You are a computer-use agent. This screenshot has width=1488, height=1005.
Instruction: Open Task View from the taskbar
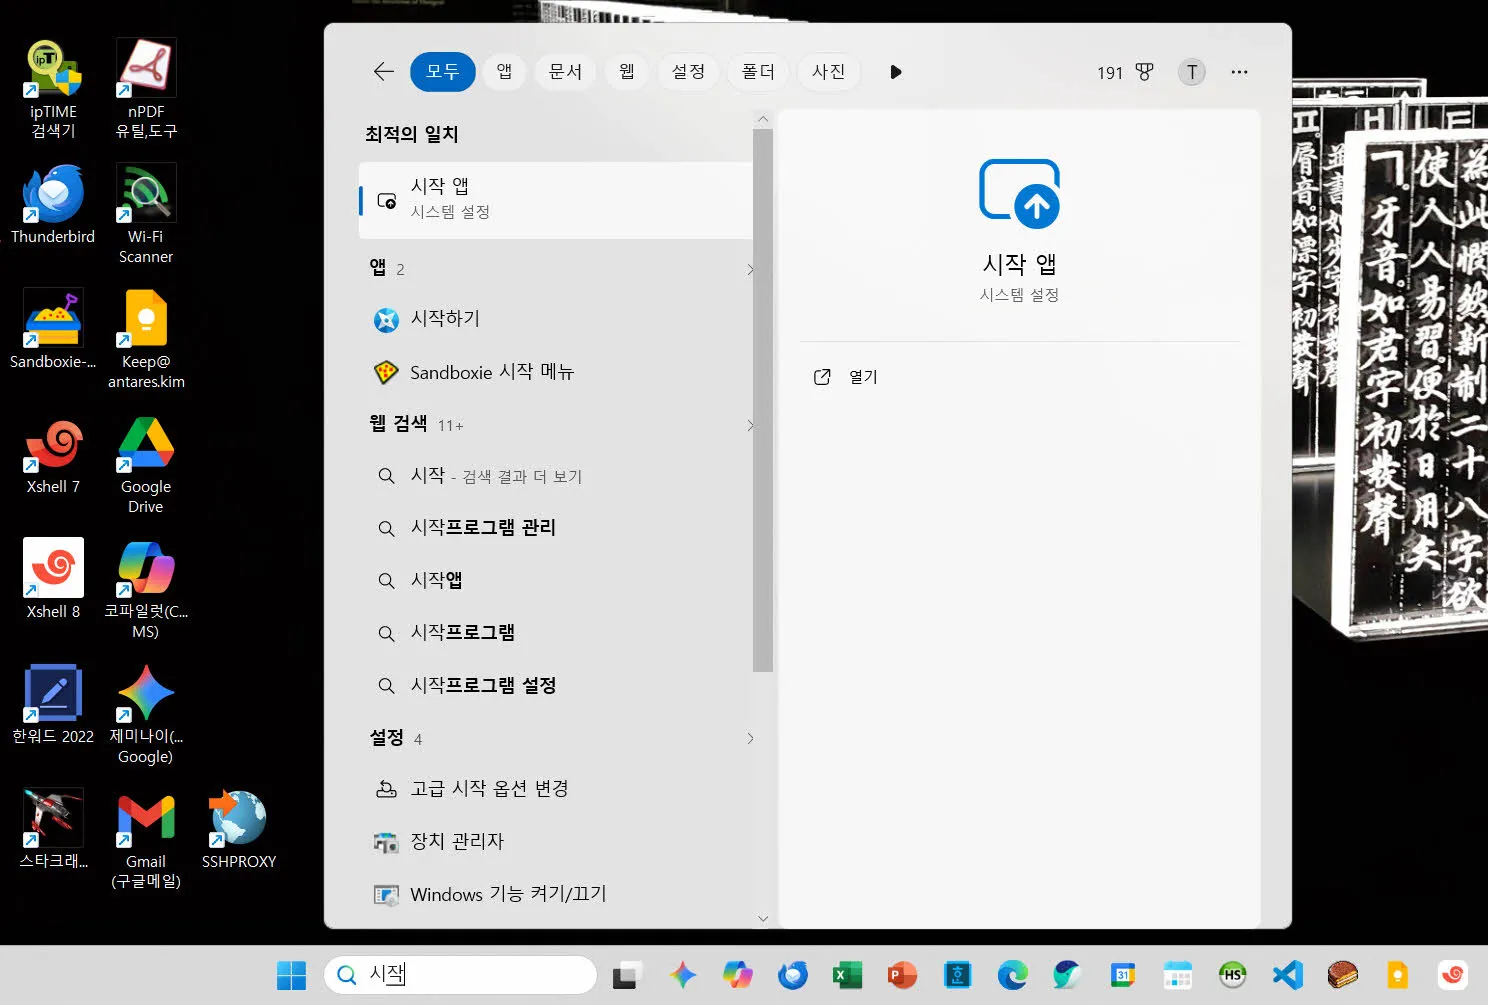coord(627,975)
